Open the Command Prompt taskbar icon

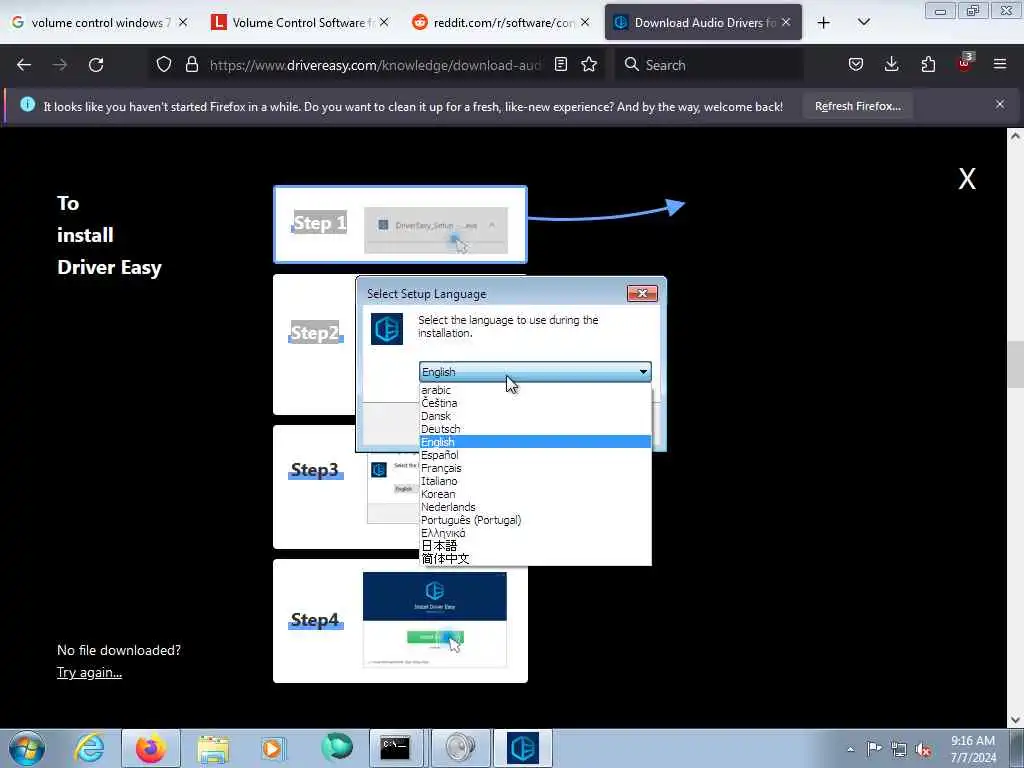[396, 748]
